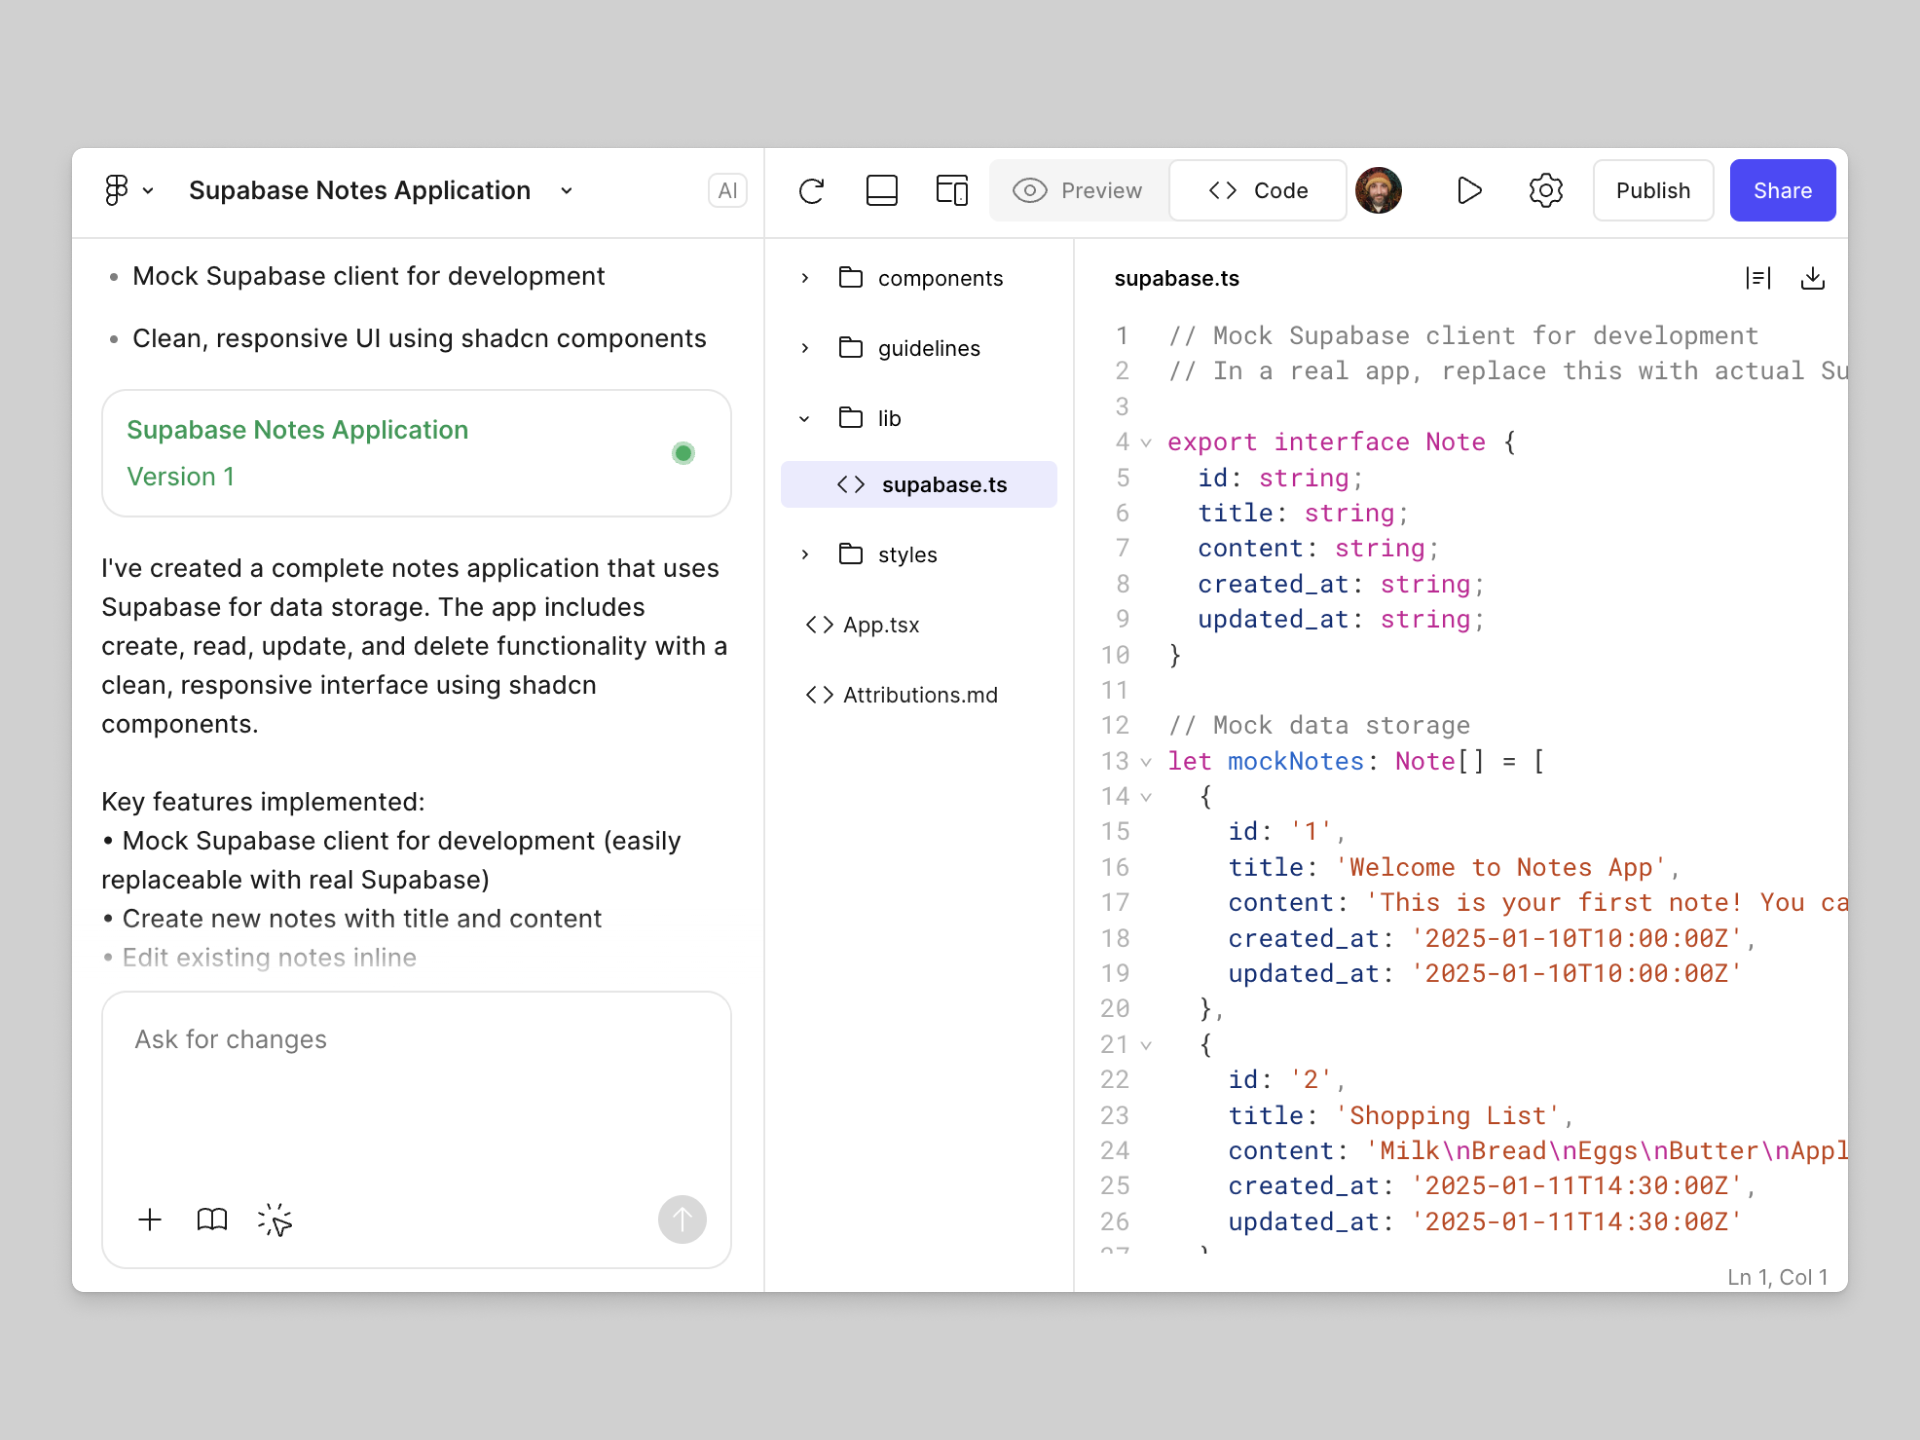Open the user avatar profile
The image size is (1920, 1440).
click(x=1378, y=190)
